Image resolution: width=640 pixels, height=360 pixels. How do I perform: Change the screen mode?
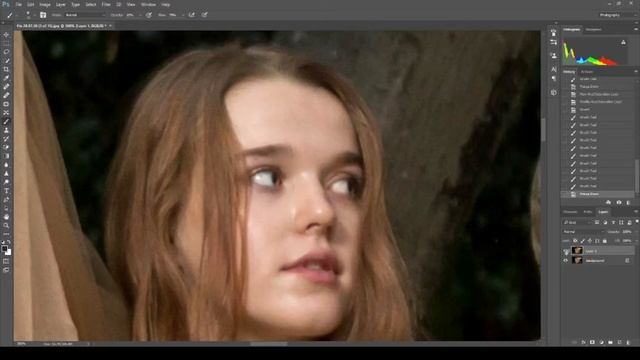point(6,270)
